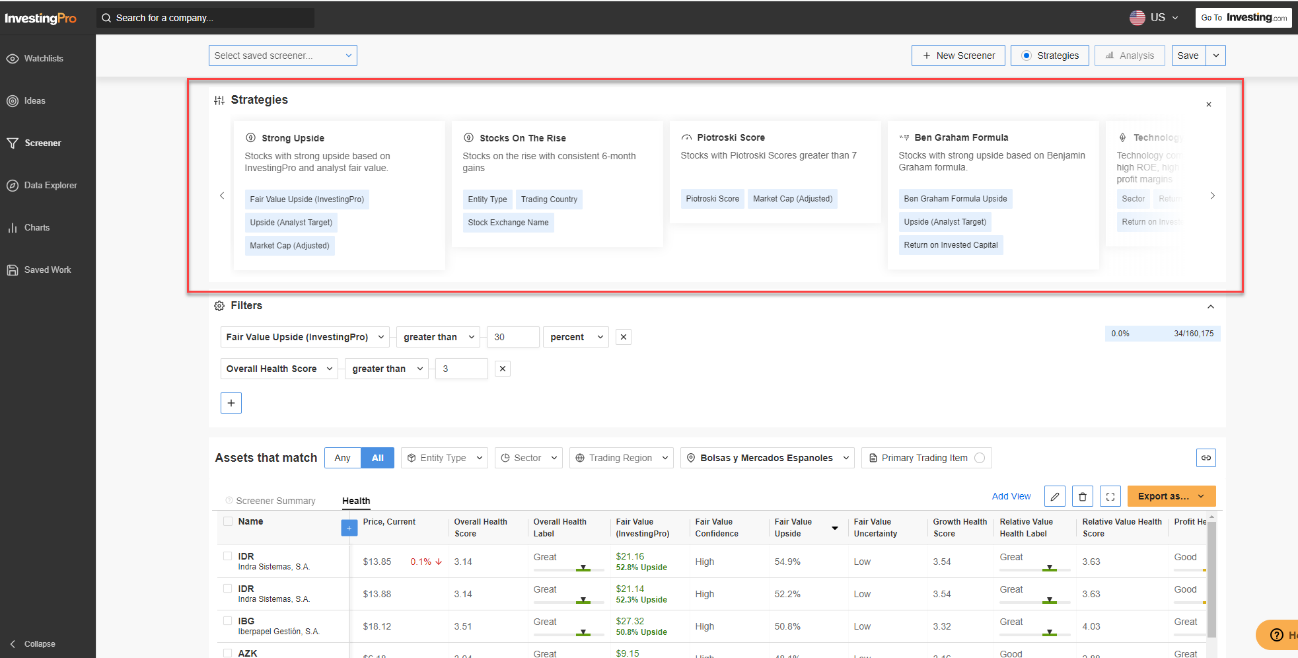Add a column with blue plus
Screen dimensions: 1298x658
pyautogui.click(x=349, y=527)
